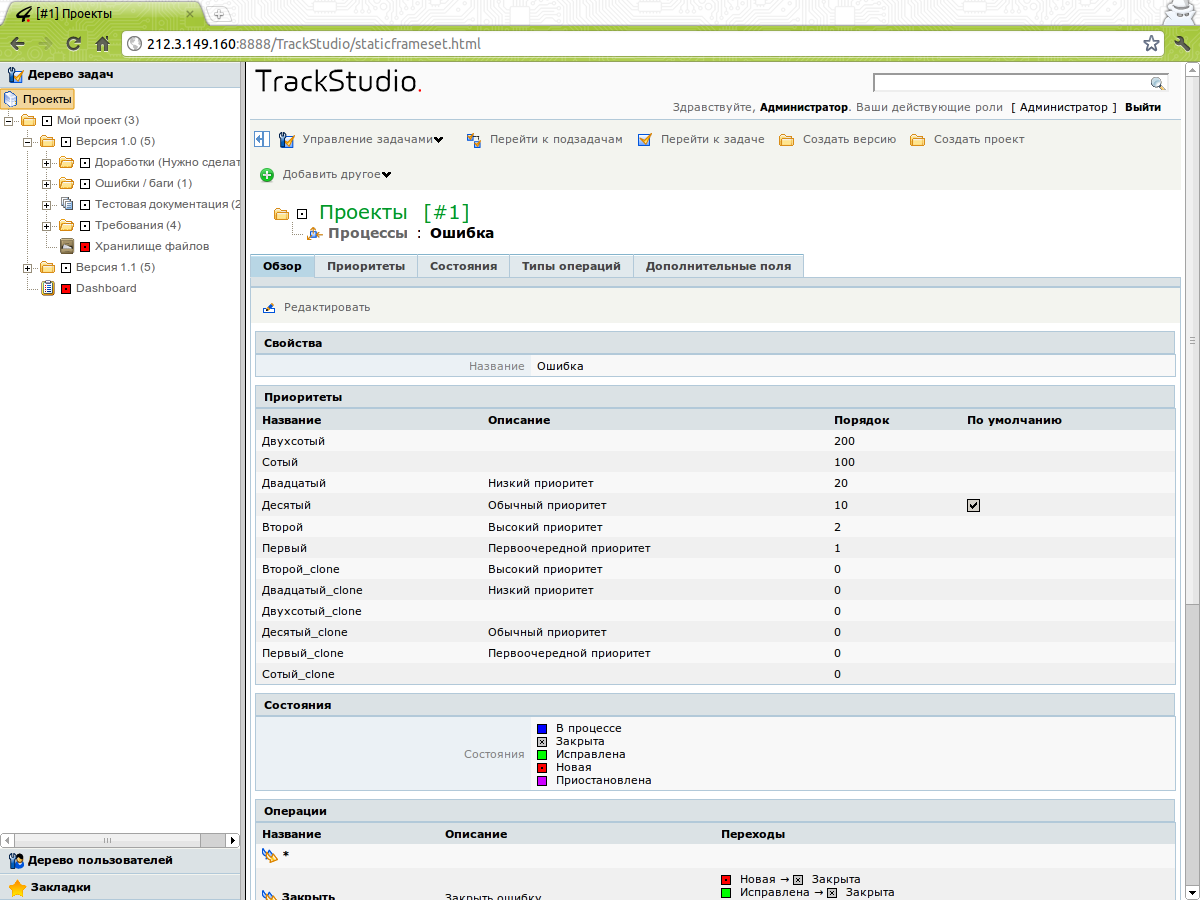
Task: Click the Dashboard document icon in tree
Action: (47, 288)
